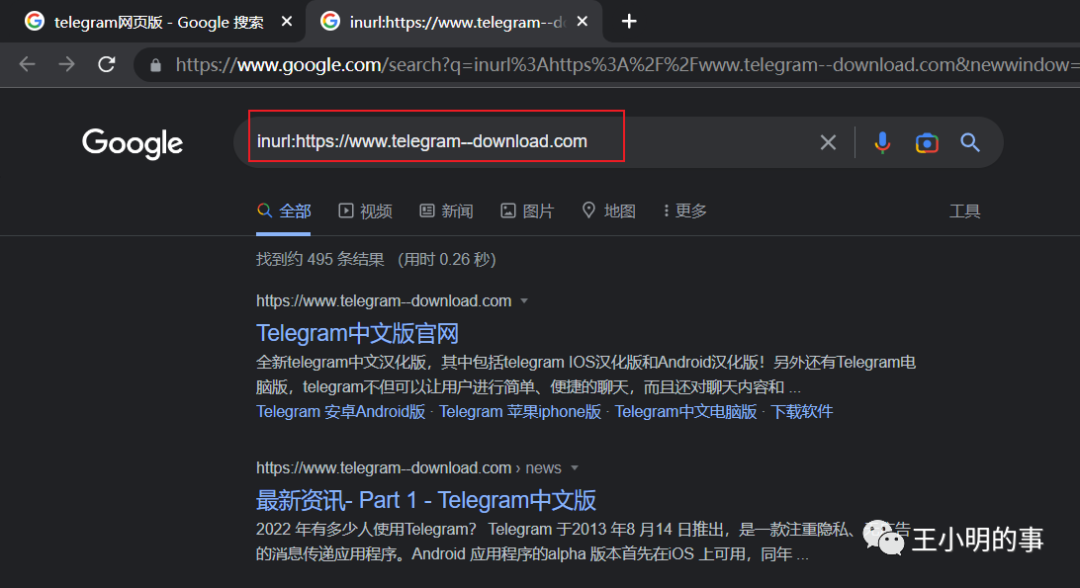The width and height of the screenshot is (1080, 588).
Task: Open the Telegram 安卓Android版 sitelink
Action: (x=341, y=412)
